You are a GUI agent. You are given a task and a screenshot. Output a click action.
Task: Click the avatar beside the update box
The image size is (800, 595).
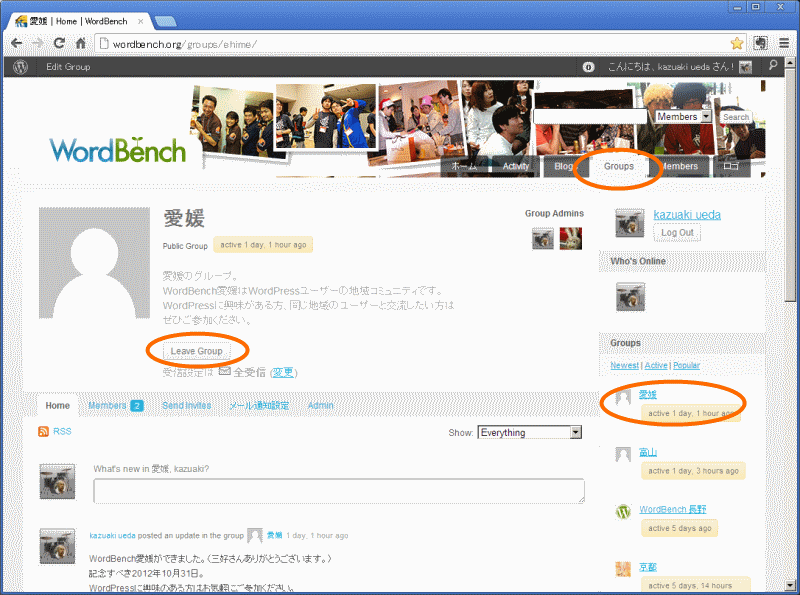point(57,481)
